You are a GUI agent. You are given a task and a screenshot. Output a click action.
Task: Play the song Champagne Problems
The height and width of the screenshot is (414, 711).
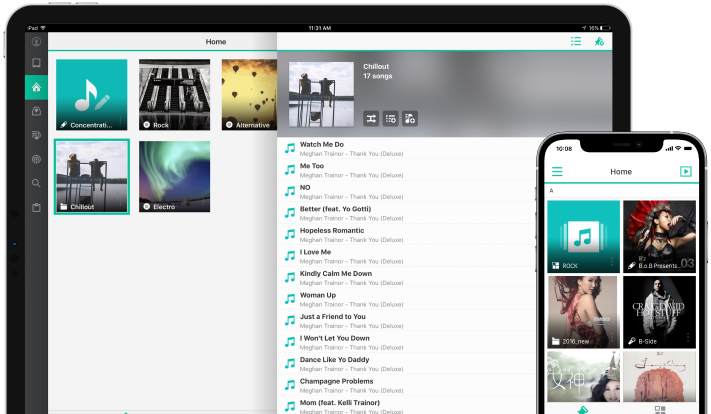pyautogui.click(x=407, y=385)
